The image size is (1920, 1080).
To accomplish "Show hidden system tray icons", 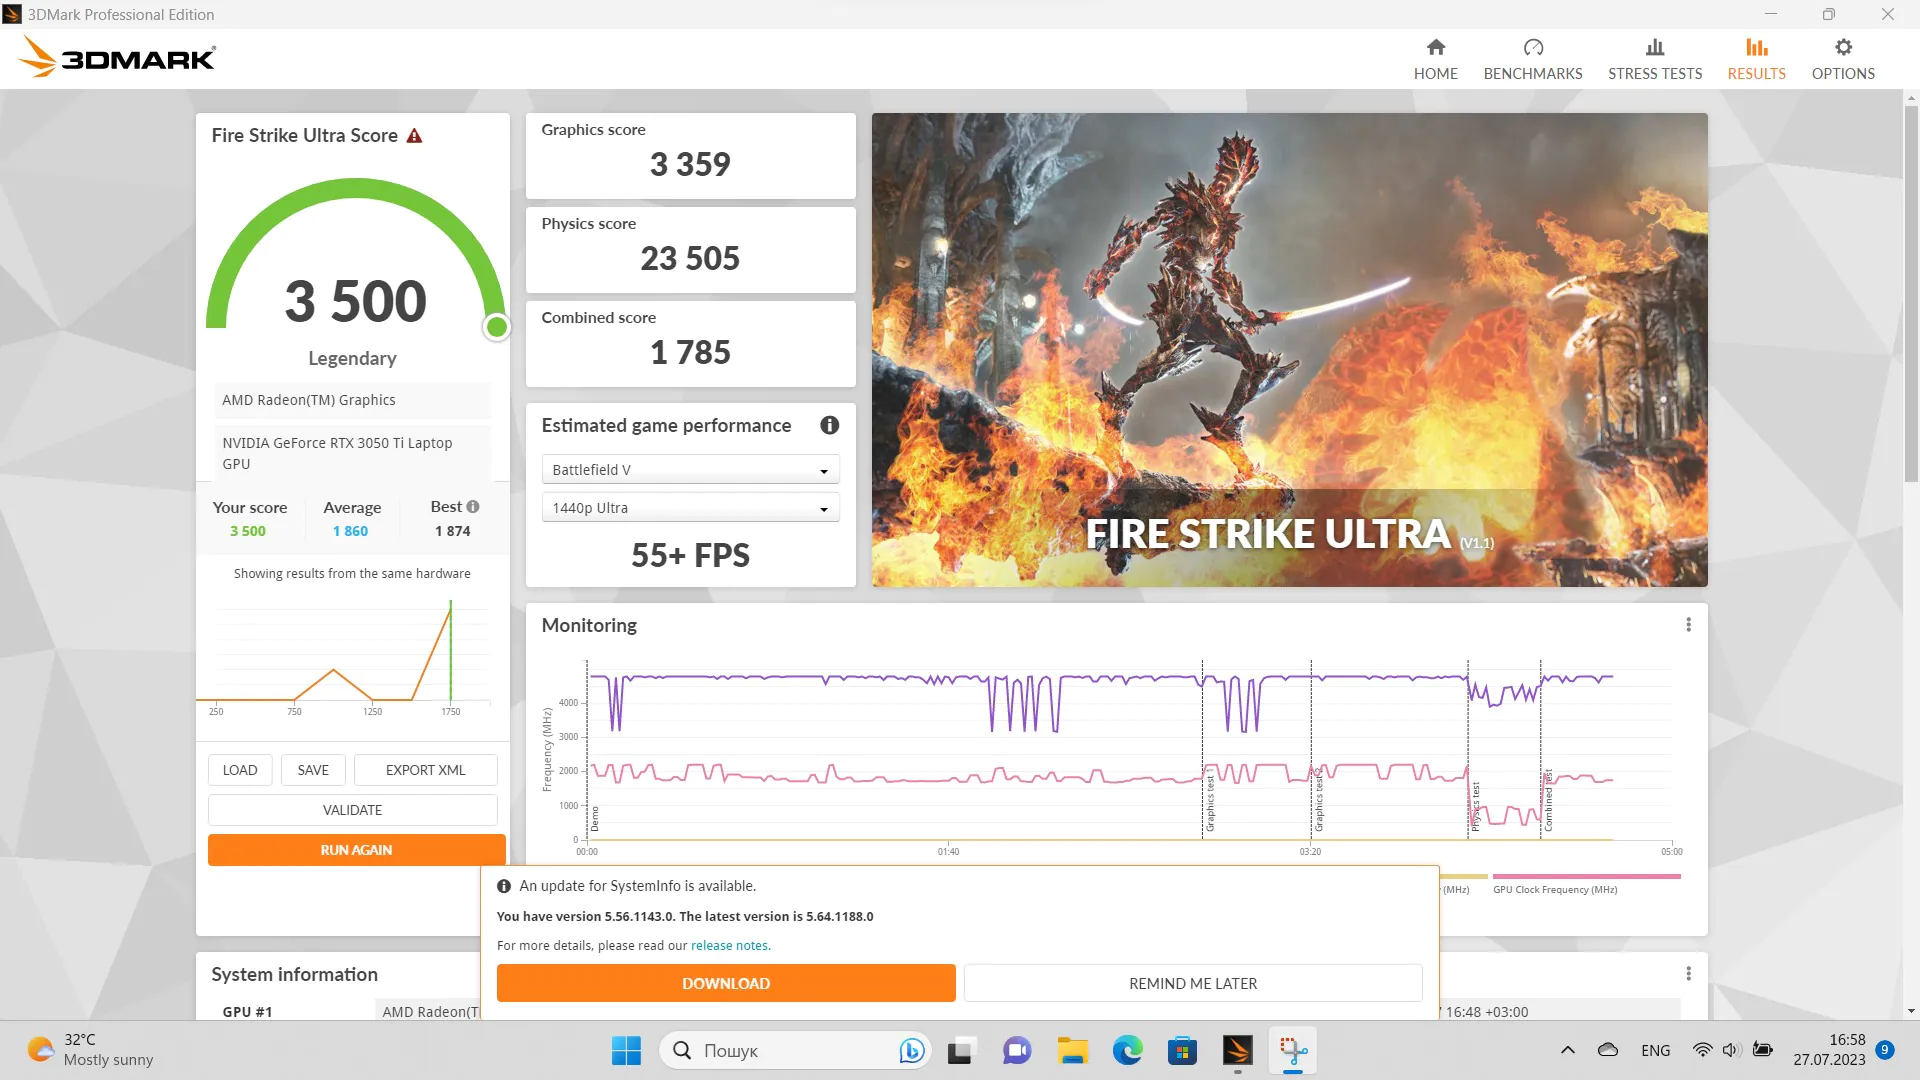I will pyautogui.click(x=1567, y=1050).
